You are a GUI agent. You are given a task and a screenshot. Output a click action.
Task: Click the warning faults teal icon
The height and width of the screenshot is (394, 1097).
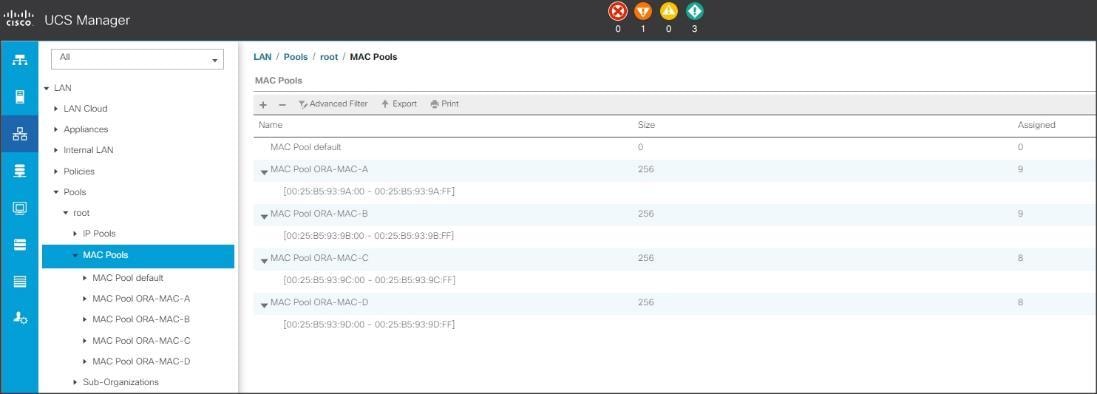coord(694,11)
